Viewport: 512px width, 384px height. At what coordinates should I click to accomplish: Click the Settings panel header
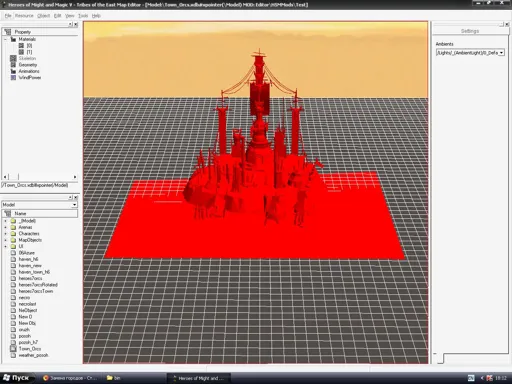[470, 31]
